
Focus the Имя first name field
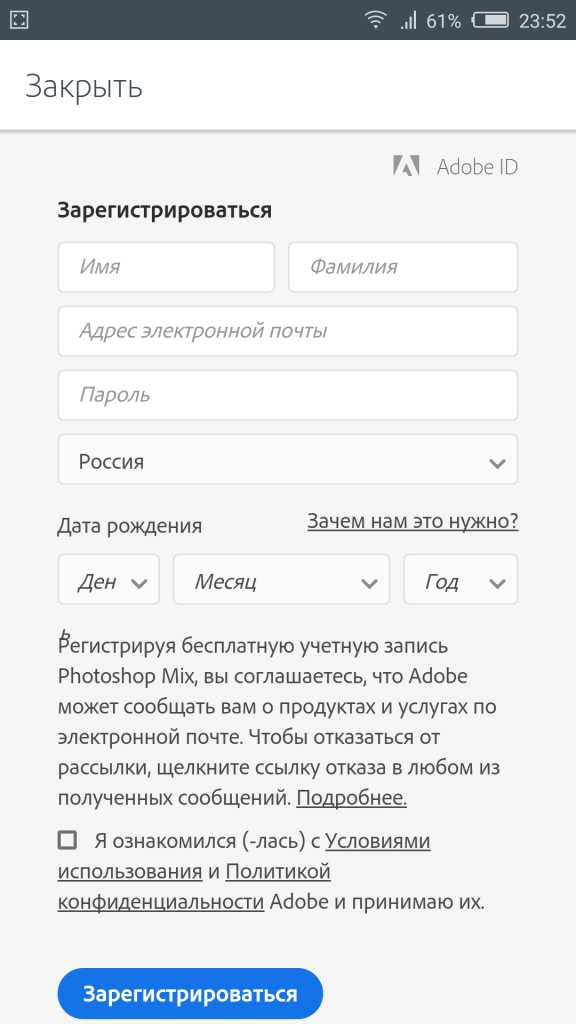click(x=166, y=267)
